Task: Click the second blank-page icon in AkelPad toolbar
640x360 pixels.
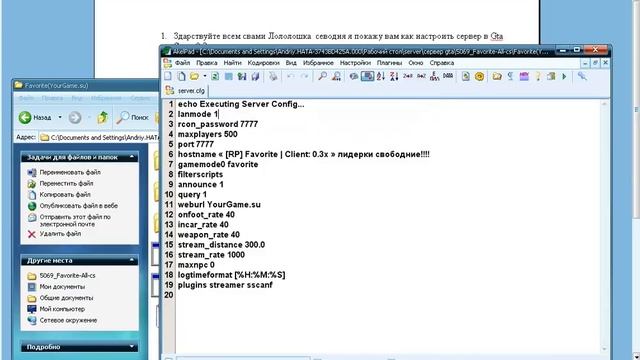Action: coord(181,76)
